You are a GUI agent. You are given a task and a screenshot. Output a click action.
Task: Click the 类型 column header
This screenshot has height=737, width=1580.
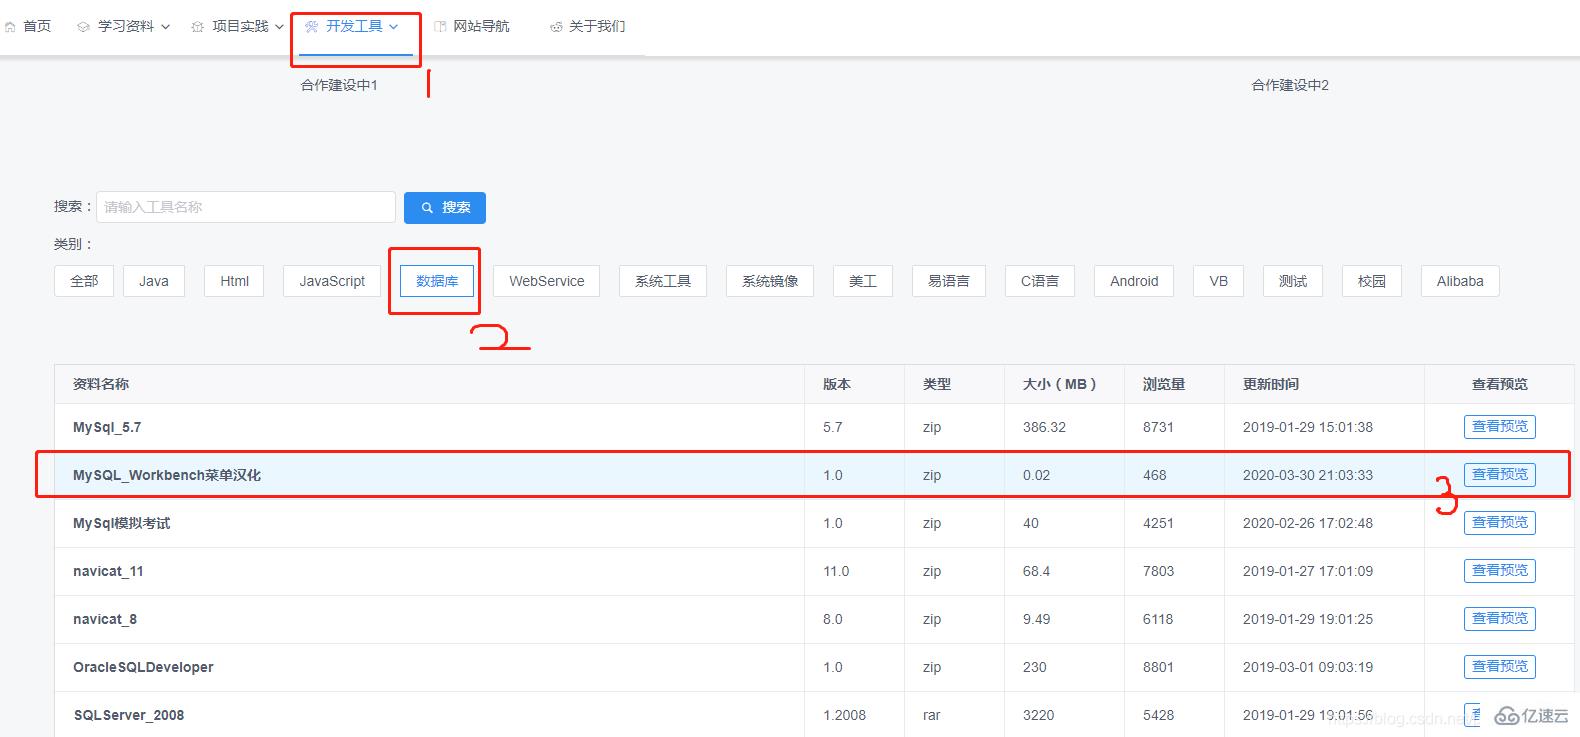click(937, 384)
